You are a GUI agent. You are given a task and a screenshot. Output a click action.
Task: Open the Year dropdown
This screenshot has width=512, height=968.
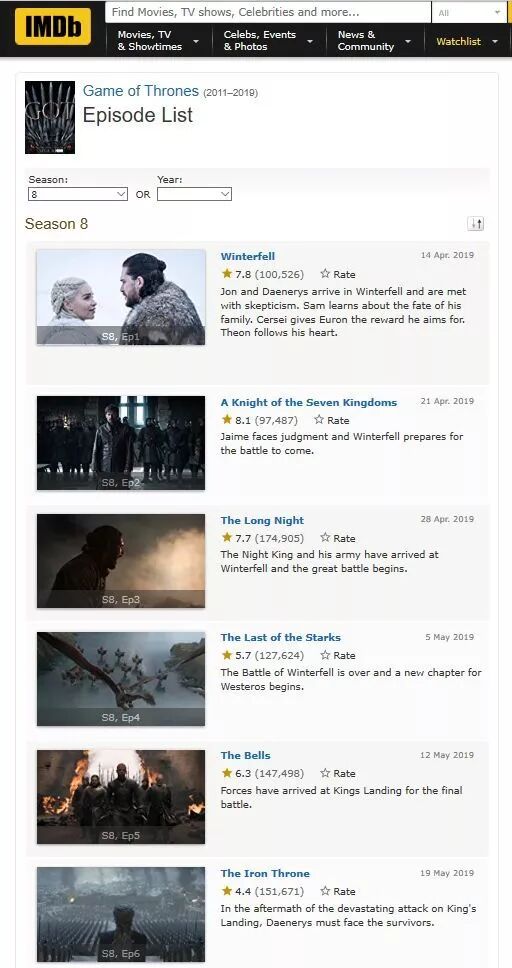click(195, 194)
